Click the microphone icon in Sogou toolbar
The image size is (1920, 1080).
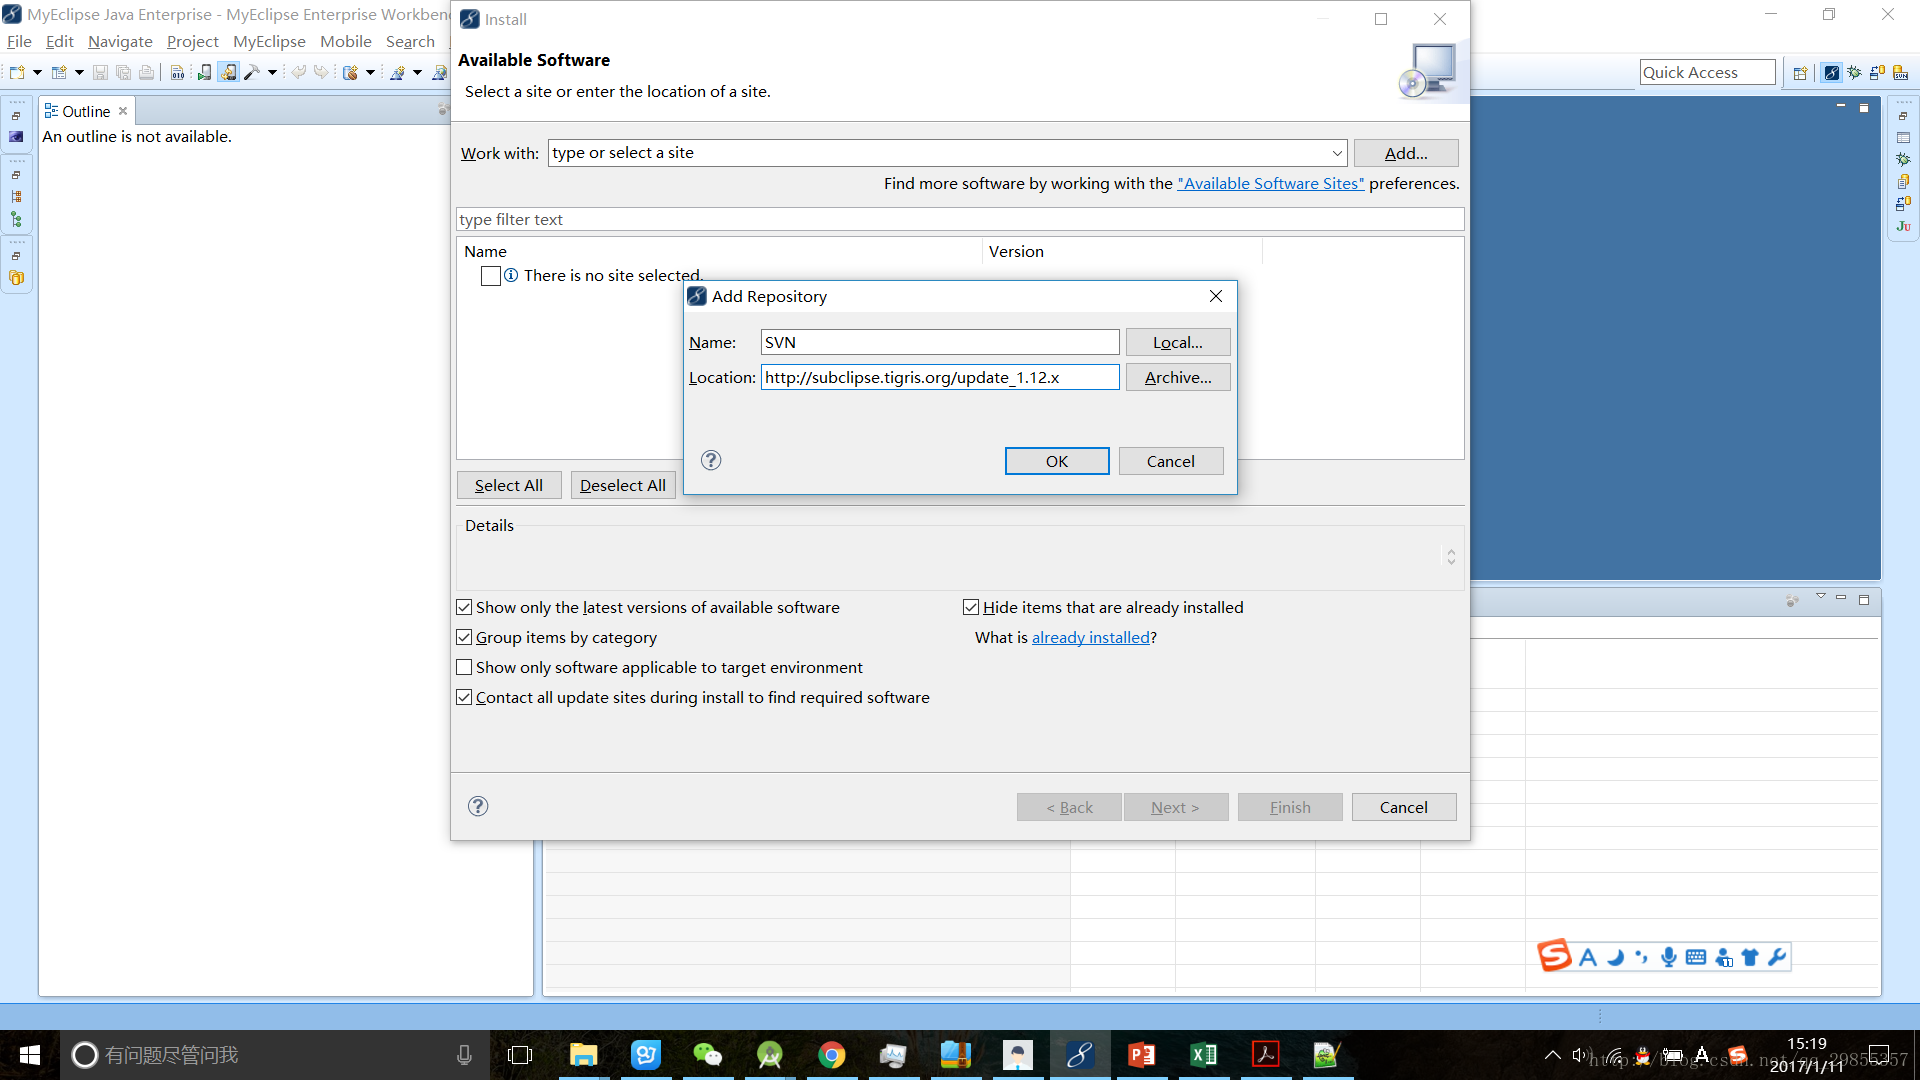tap(1668, 957)
